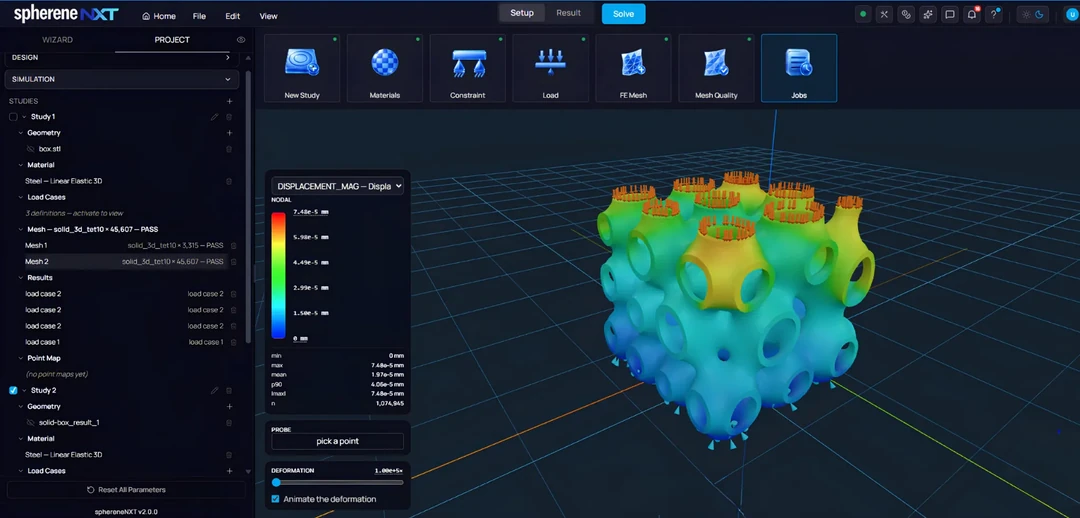The image size is (1080, 518).
Task: Open the chat feedback icon
Action: (x=950, y=14)
